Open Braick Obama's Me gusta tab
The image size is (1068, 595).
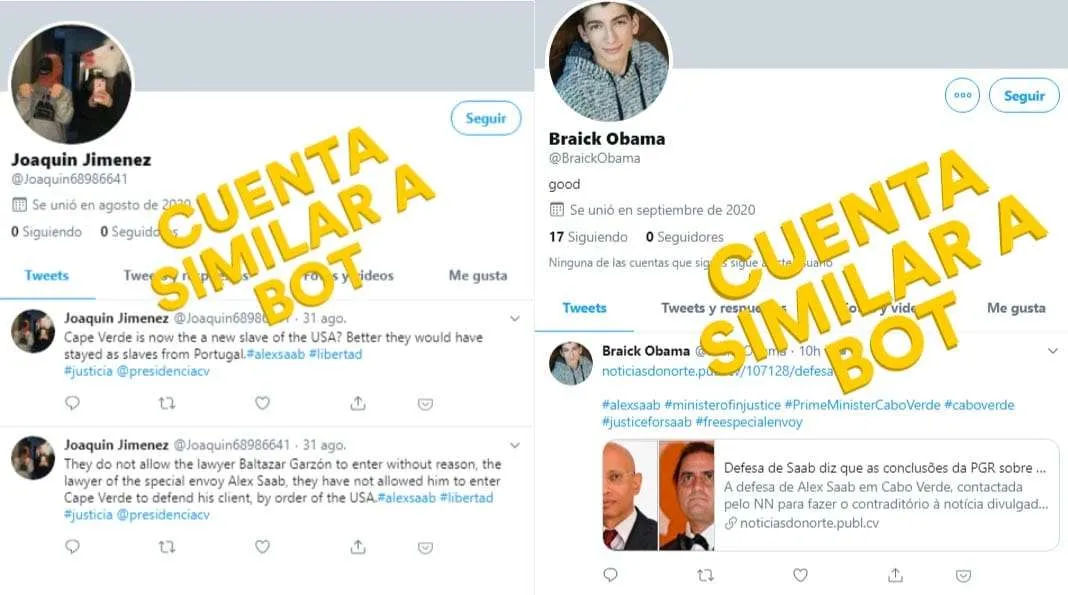[x=1016, y=308]
